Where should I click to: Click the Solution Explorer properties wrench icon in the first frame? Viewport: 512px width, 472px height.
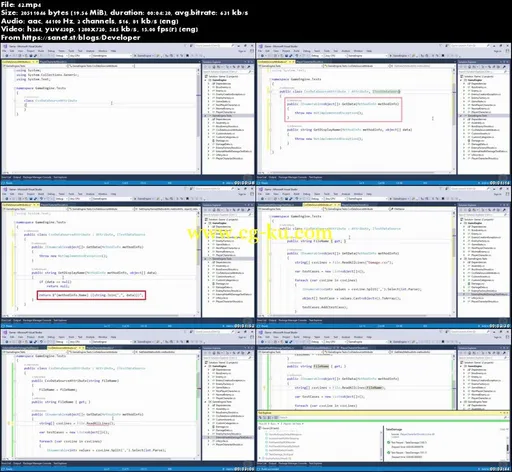248,67
